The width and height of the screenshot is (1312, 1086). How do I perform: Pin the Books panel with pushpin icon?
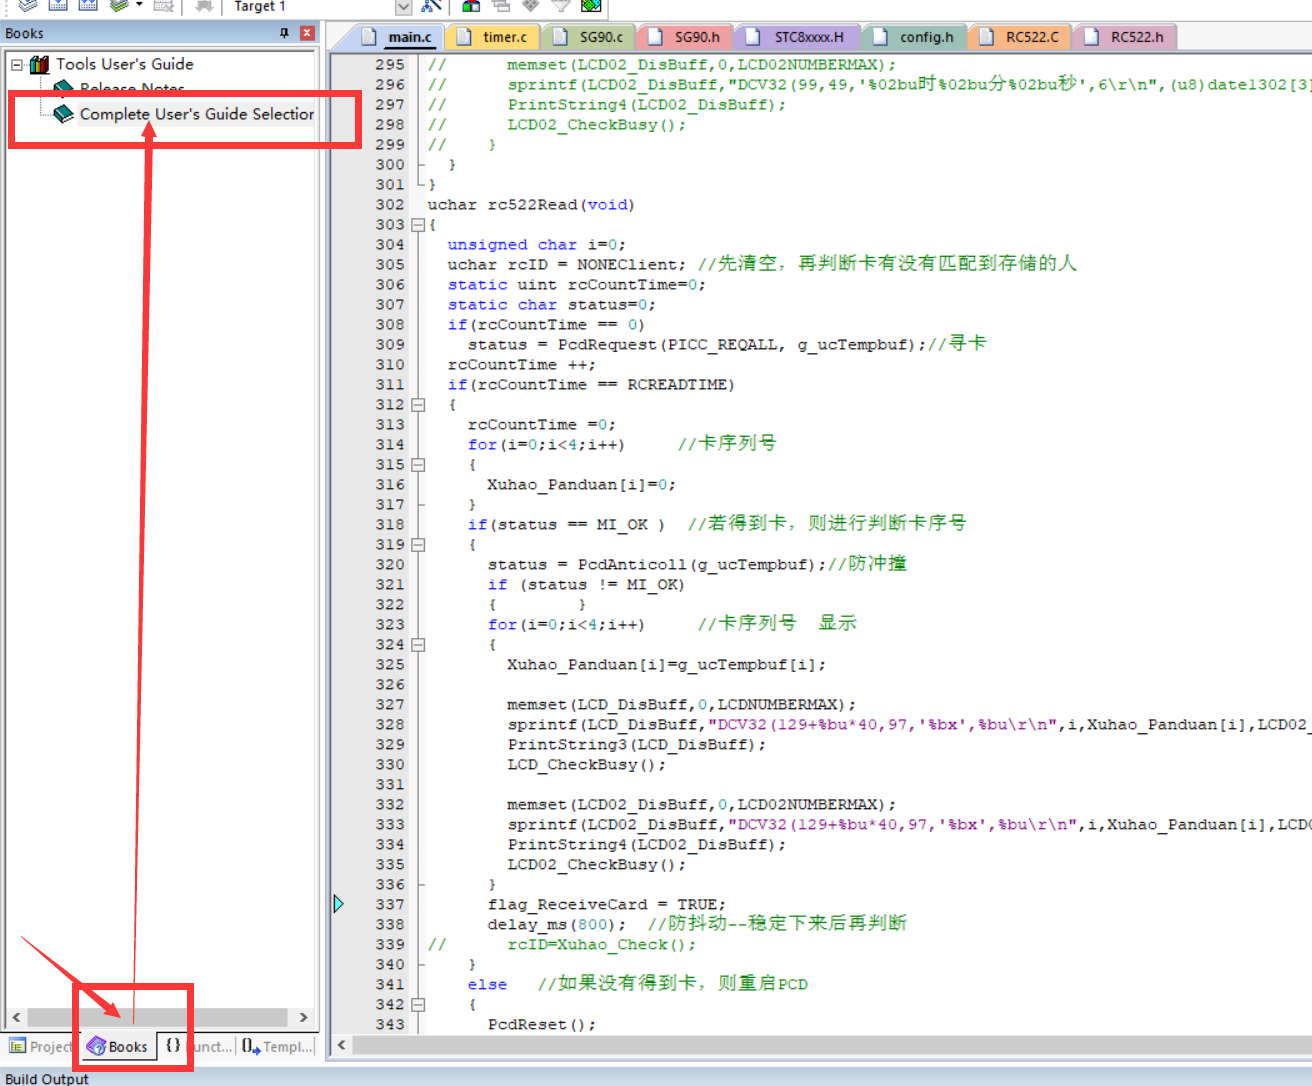click(x=284, y=33)
